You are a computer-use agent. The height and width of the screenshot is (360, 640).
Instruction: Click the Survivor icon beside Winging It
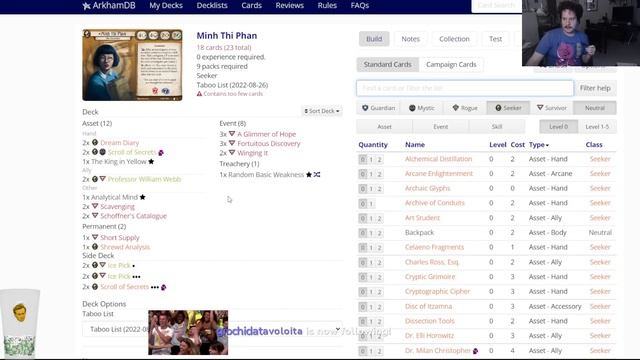coord(232,153)
